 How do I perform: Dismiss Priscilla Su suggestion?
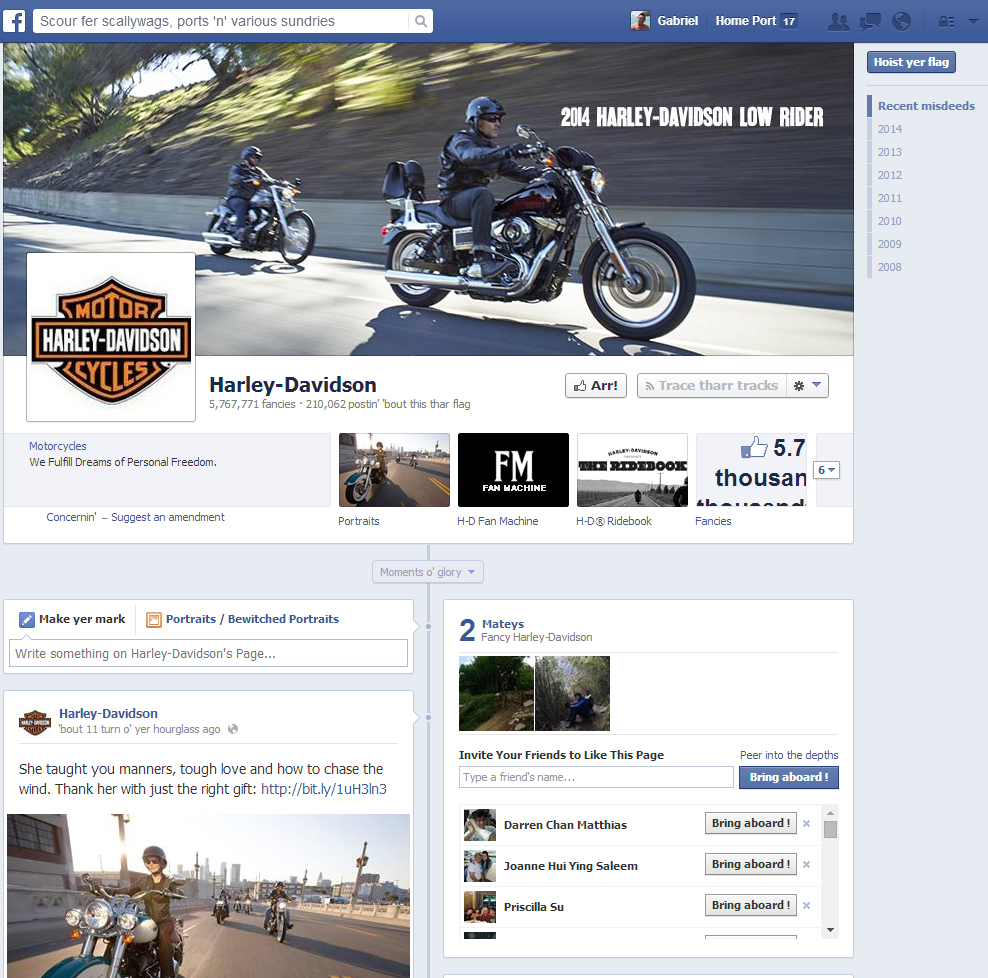pos(807,906)
